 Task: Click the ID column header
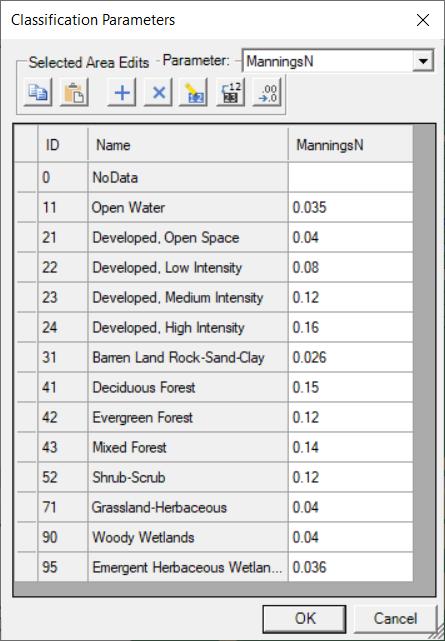click(x=63, y=144)
